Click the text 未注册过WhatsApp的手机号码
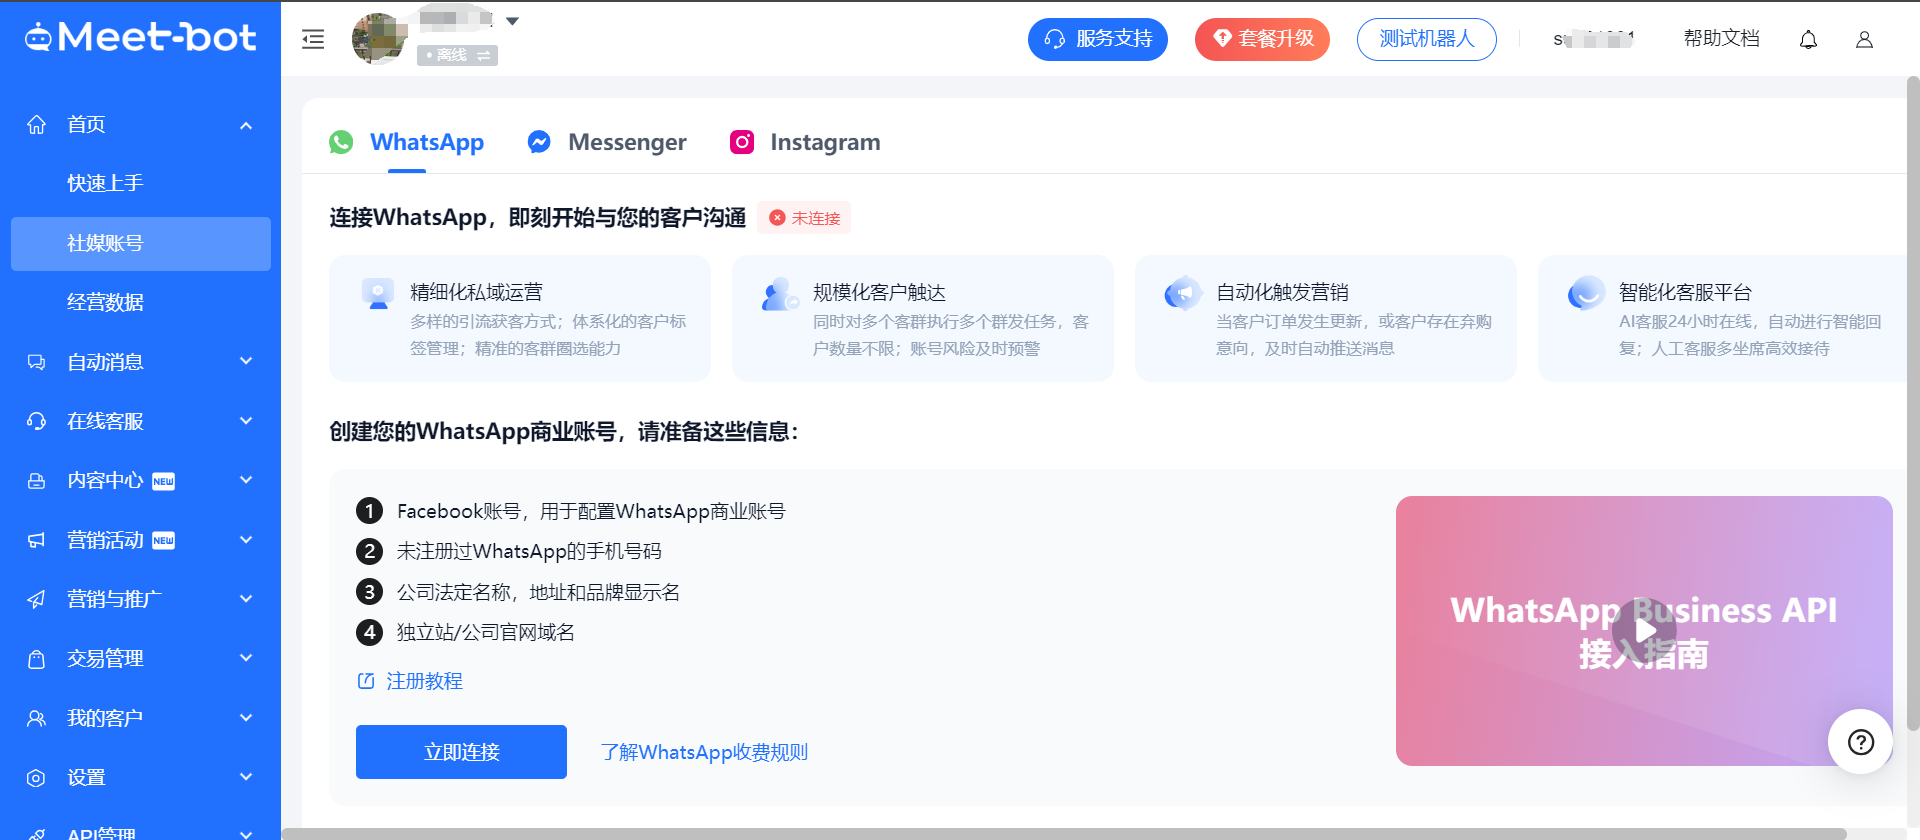Viewport: 1920px width, 840px height. point(529,551)
